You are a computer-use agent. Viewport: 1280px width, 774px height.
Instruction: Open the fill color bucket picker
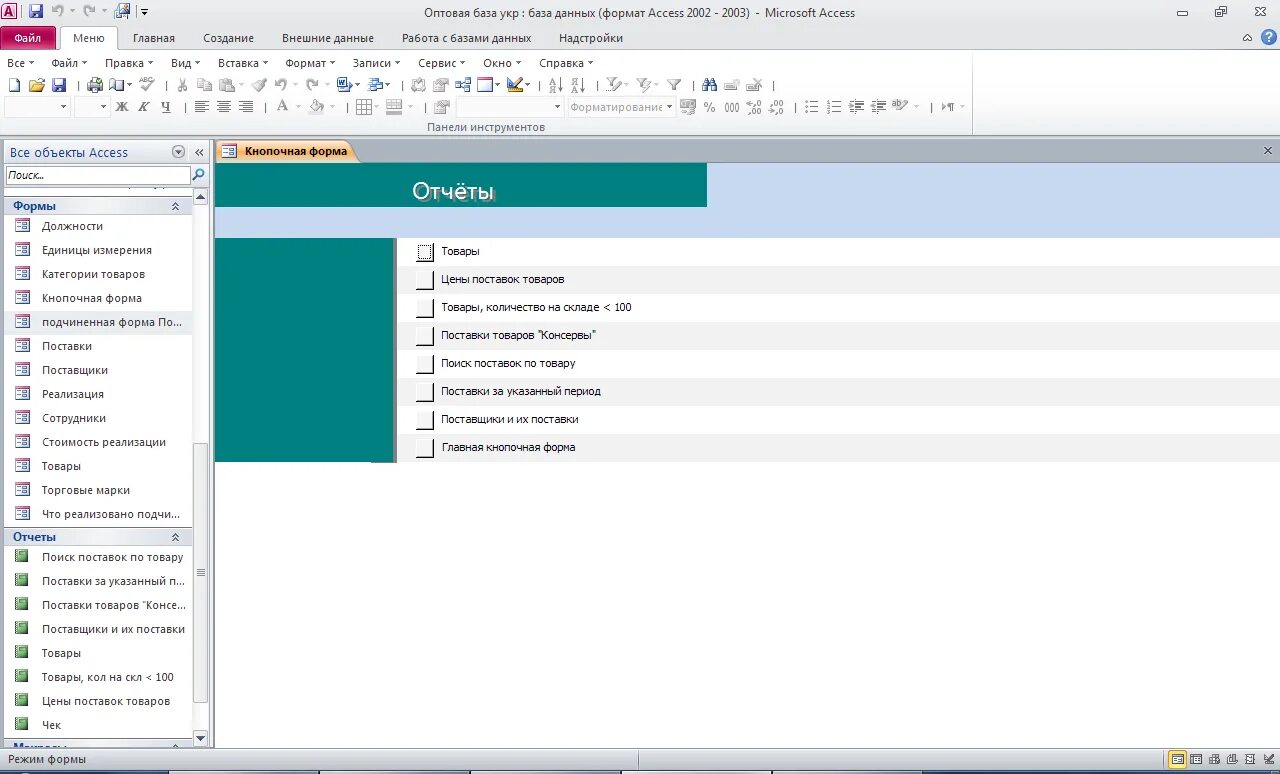[320, 107]
